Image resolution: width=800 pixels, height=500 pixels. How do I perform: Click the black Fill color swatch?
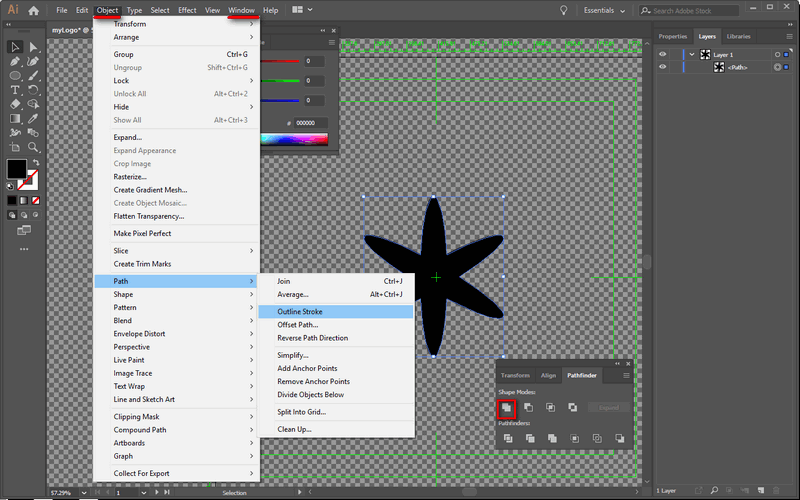pyautogui.click(x=16, y=169)
